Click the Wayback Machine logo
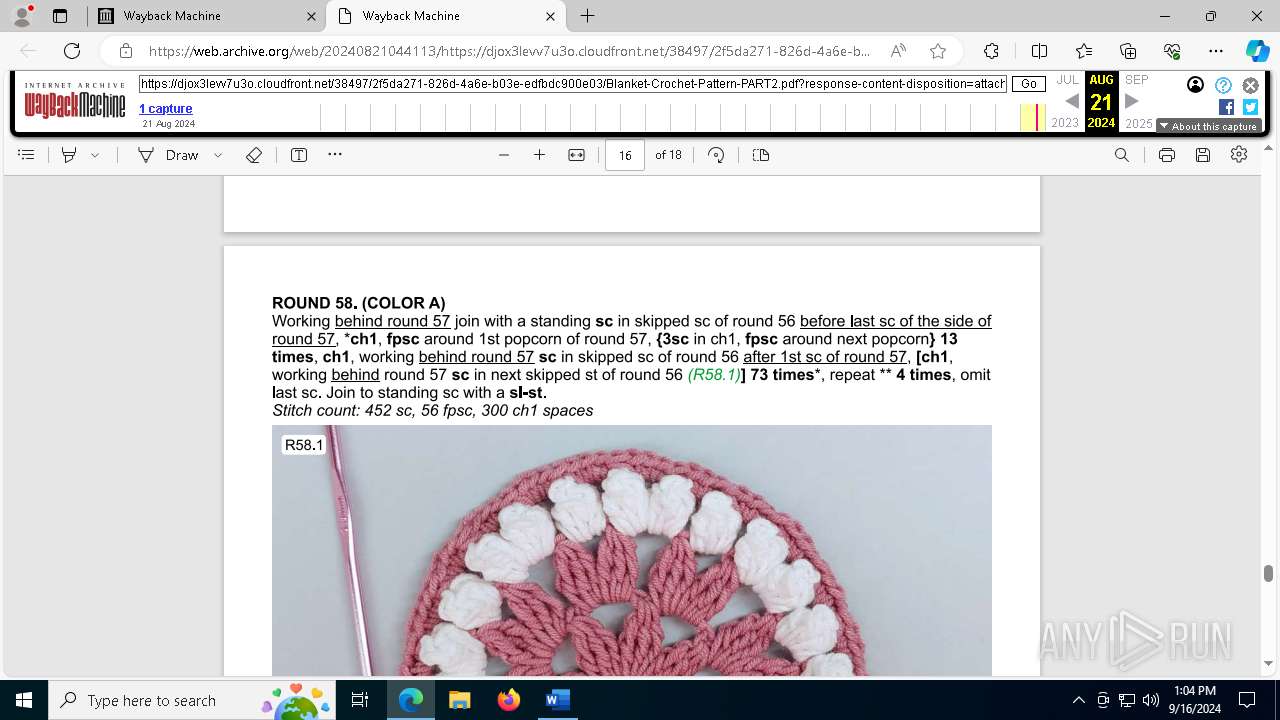The image size is (1280, 720). (75, 101)
